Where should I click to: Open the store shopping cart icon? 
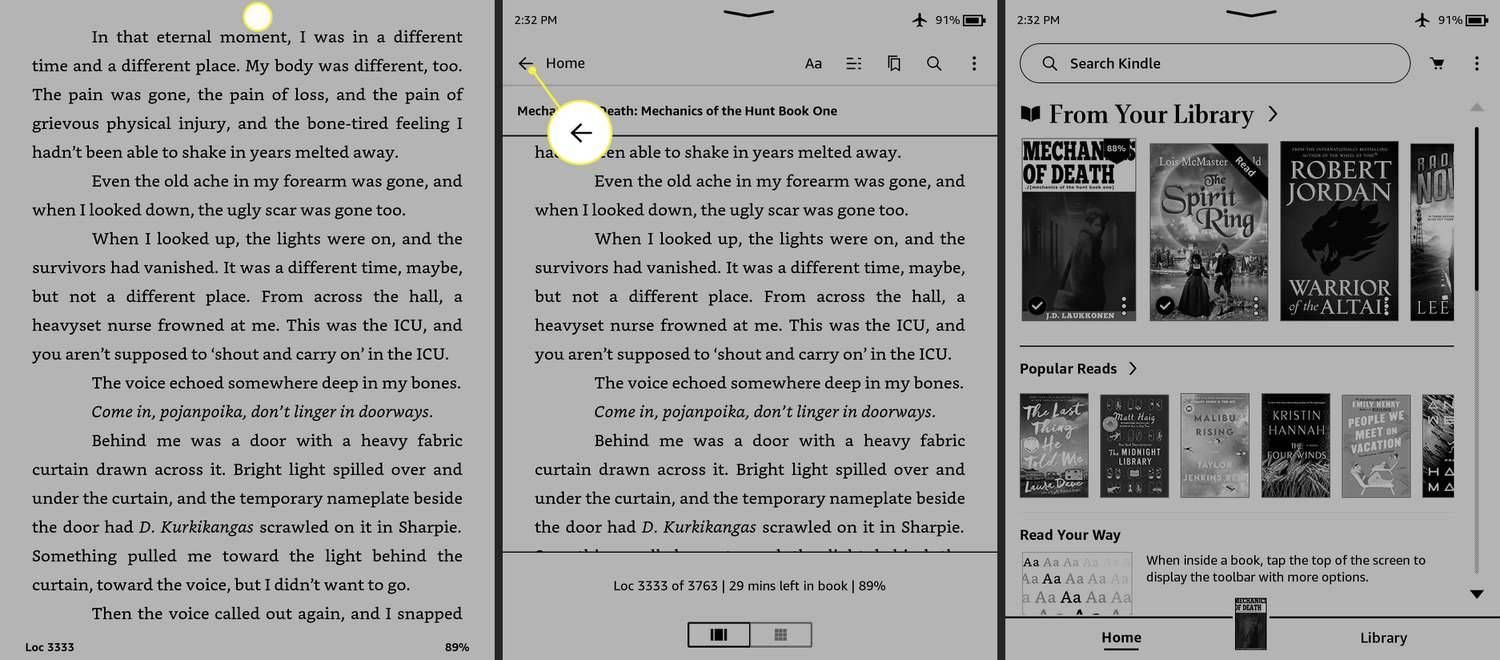point(1437,63)
